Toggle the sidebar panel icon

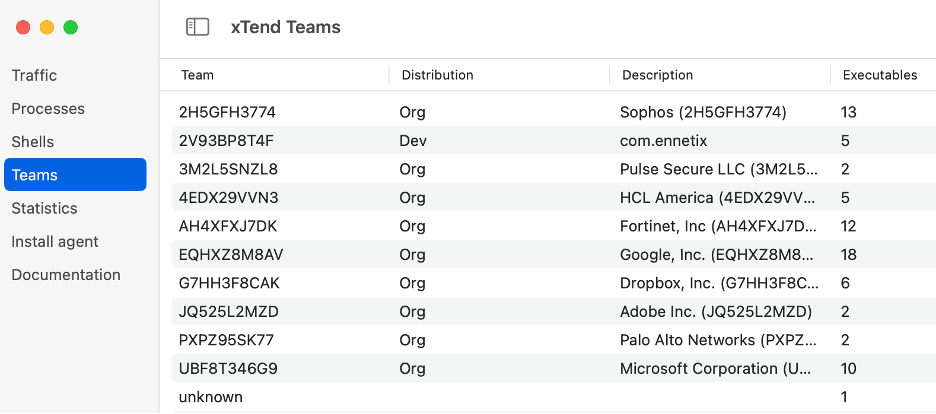(197, 27)
